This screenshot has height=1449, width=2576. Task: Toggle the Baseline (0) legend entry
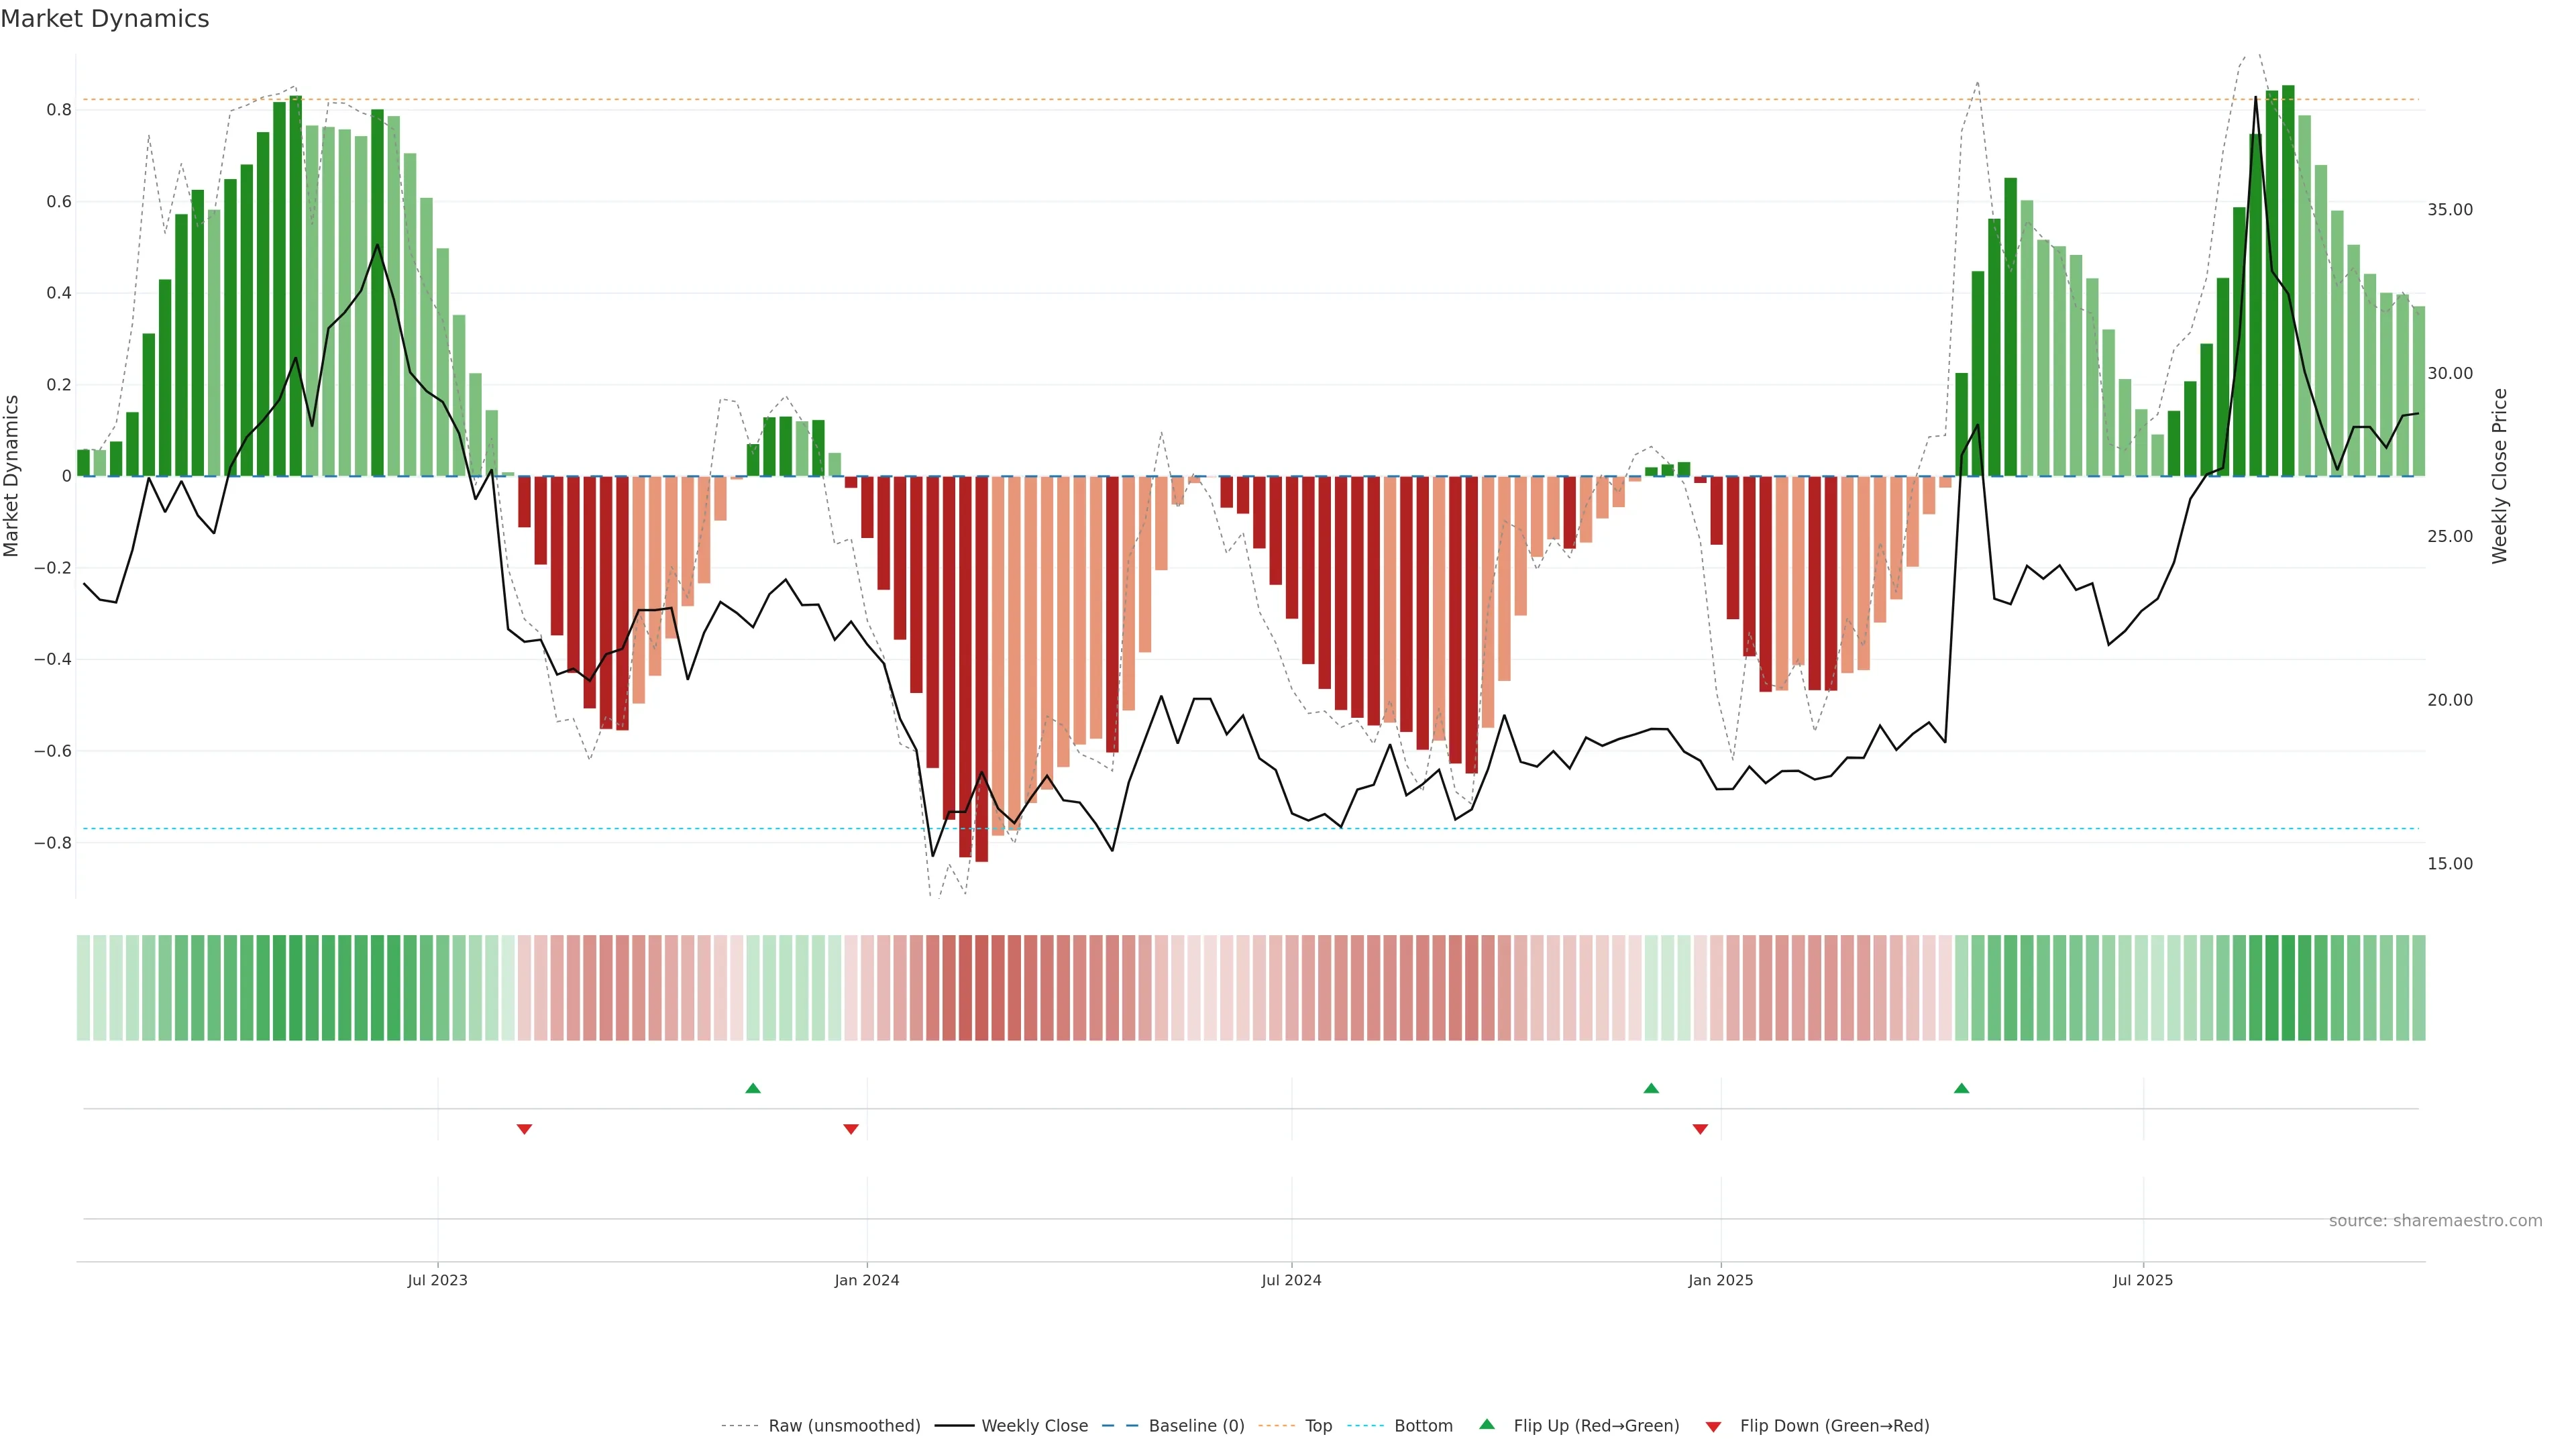click(x=1196, y=1426)
